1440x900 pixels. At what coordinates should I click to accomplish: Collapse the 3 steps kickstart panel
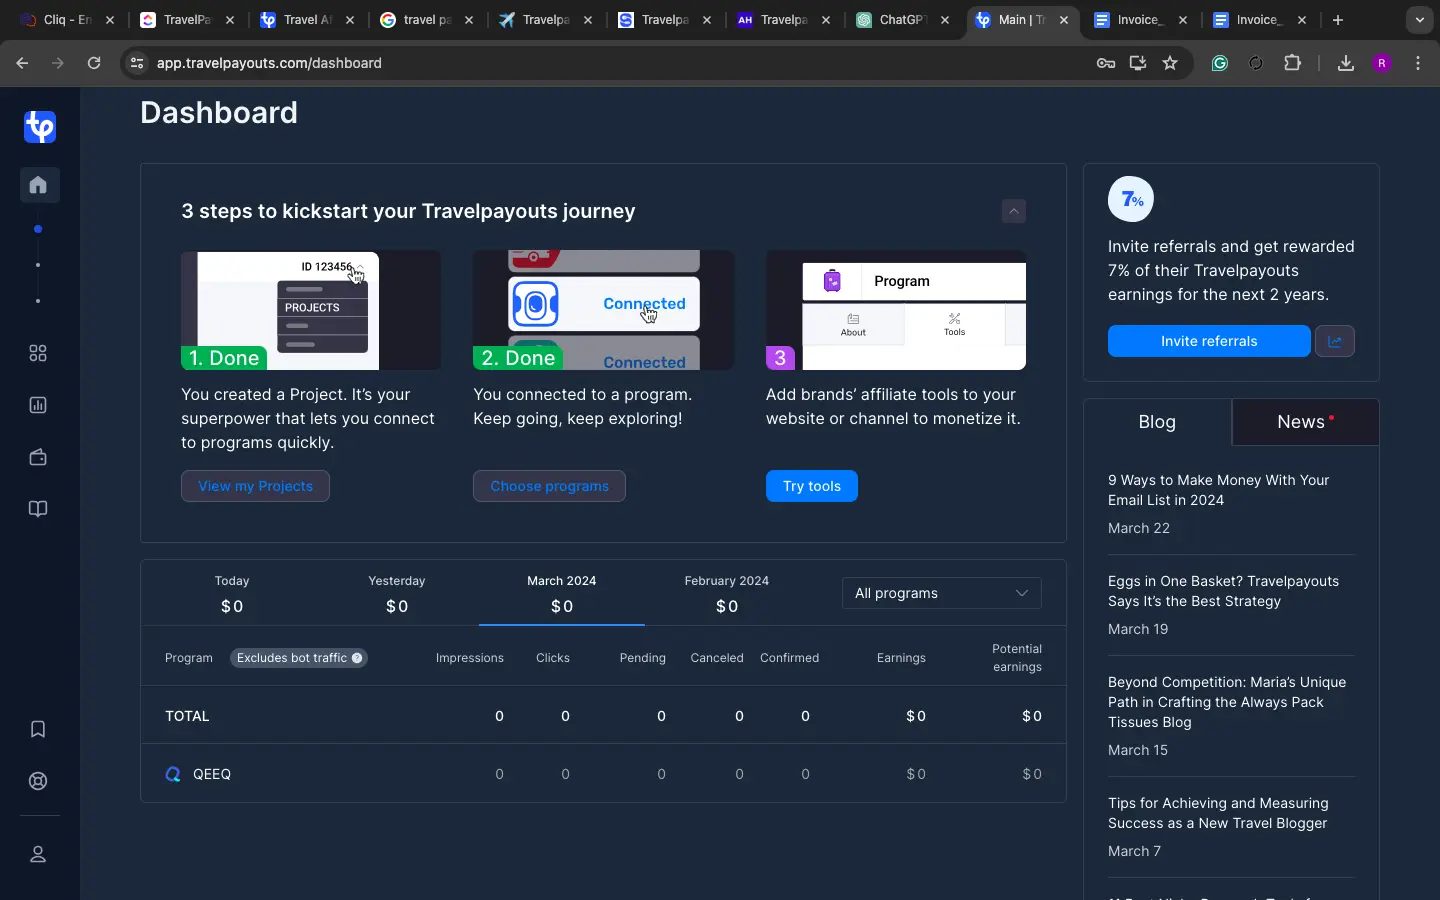1014,211
